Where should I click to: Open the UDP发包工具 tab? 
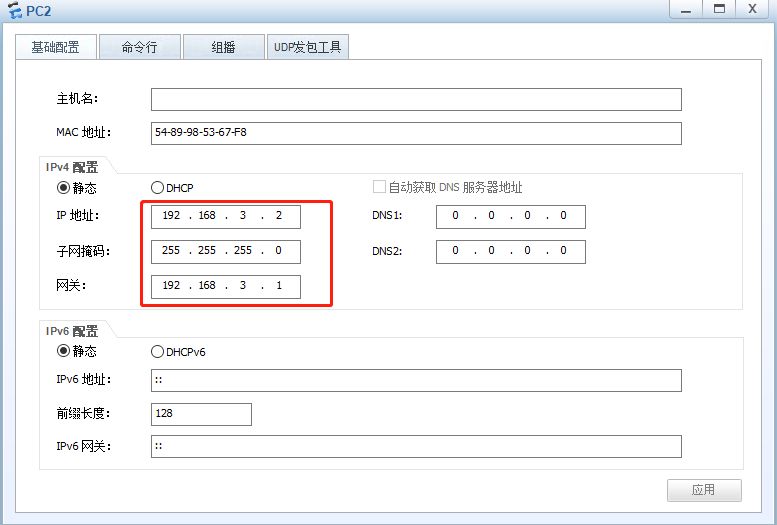[308, 47]
